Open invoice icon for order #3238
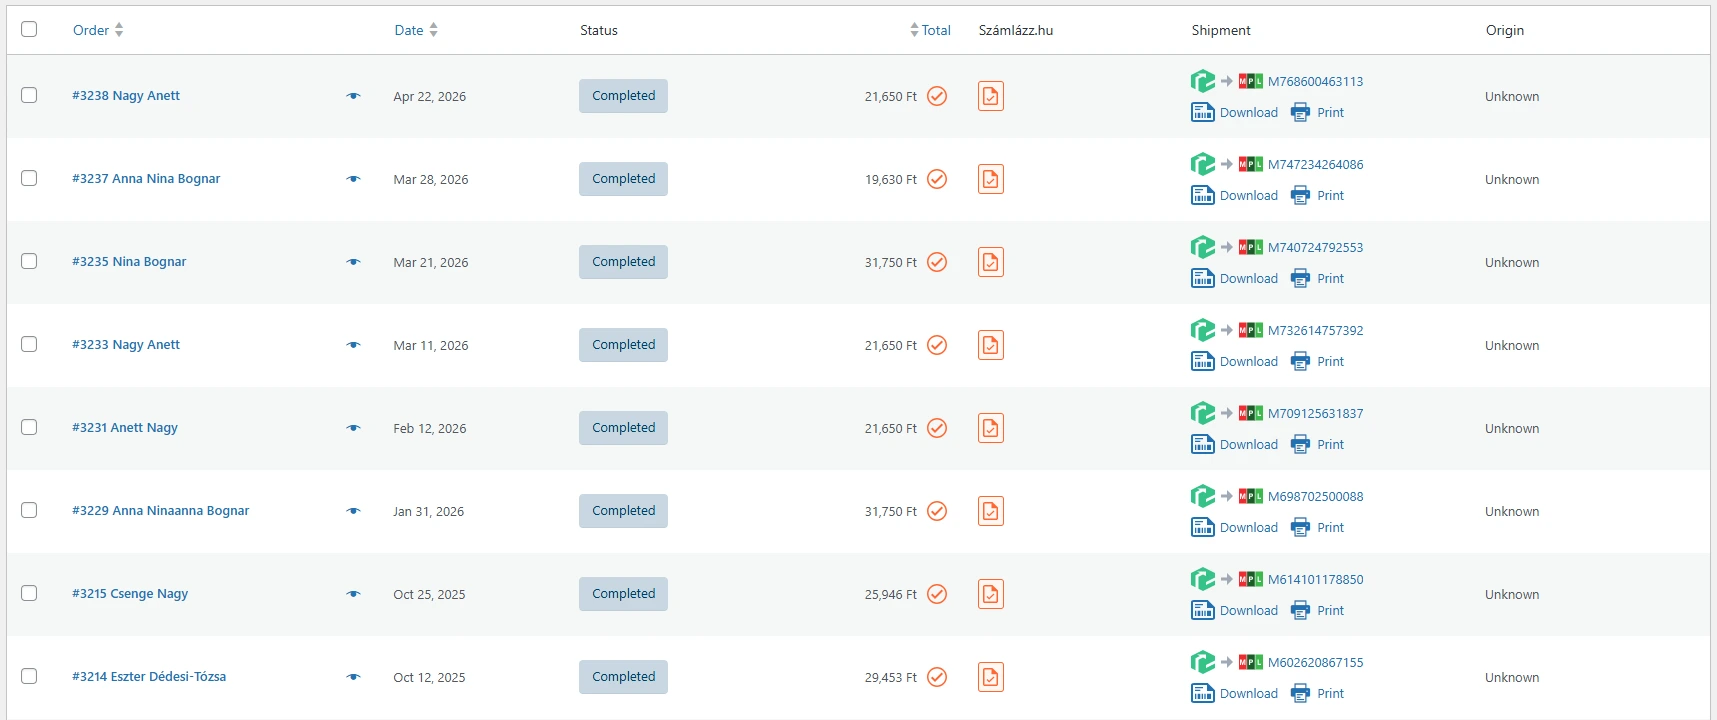1717x720 pixels. [x=990, y=96]
